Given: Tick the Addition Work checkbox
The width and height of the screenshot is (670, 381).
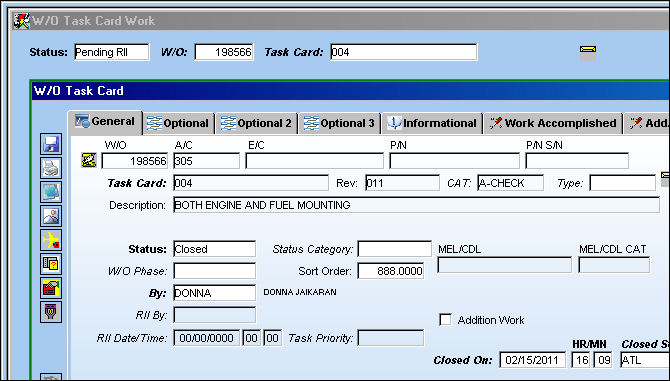Looking at the screenshot, I should pos(445,319).
